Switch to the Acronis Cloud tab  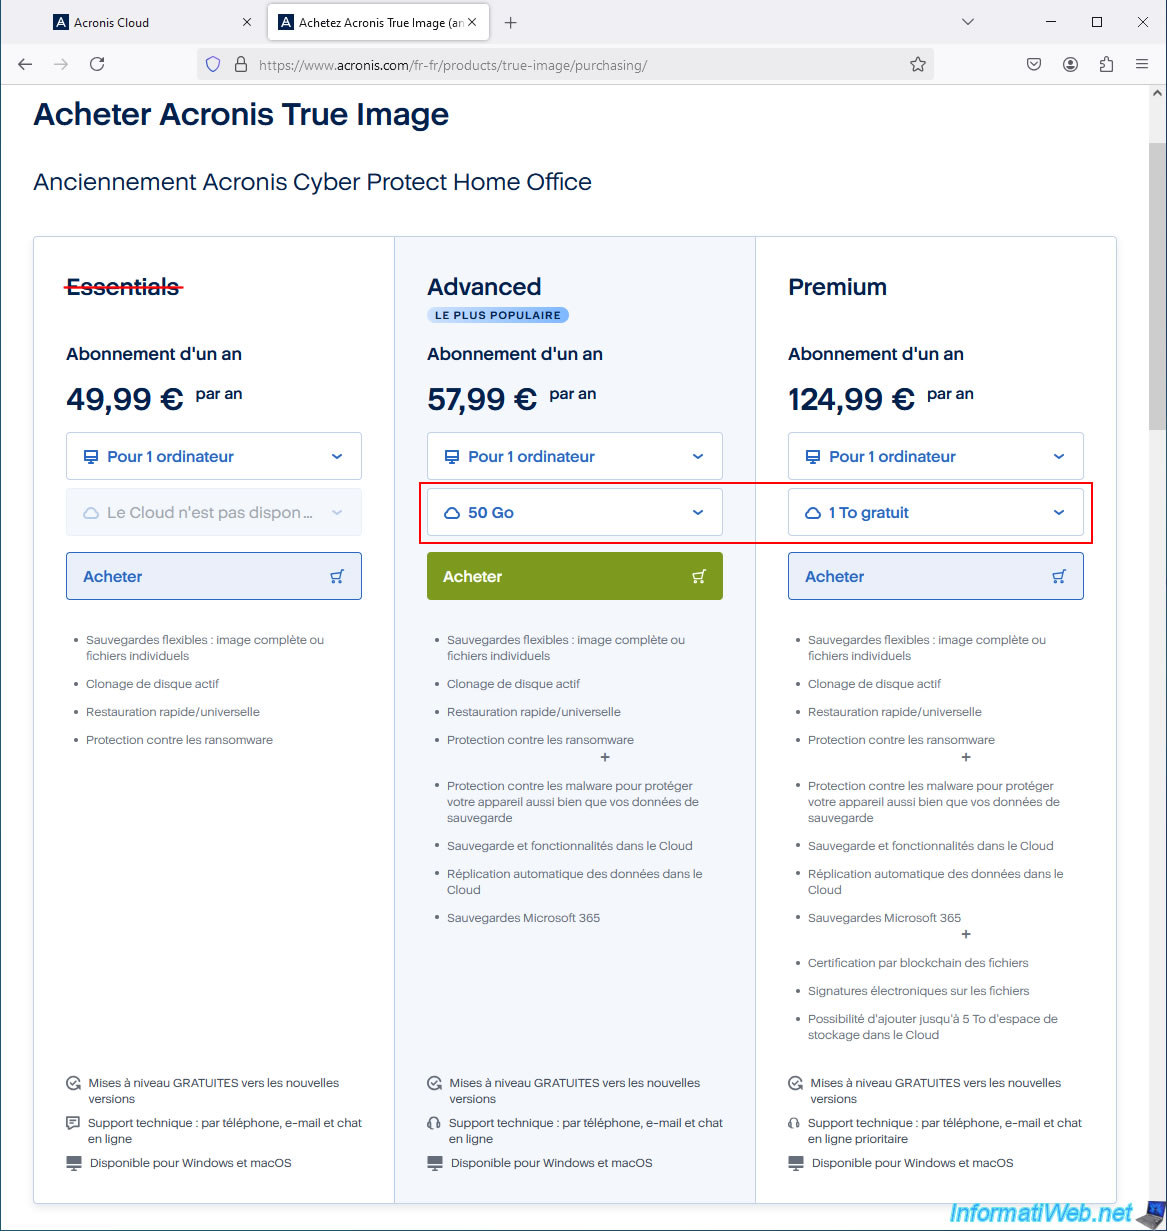[140, 22]
